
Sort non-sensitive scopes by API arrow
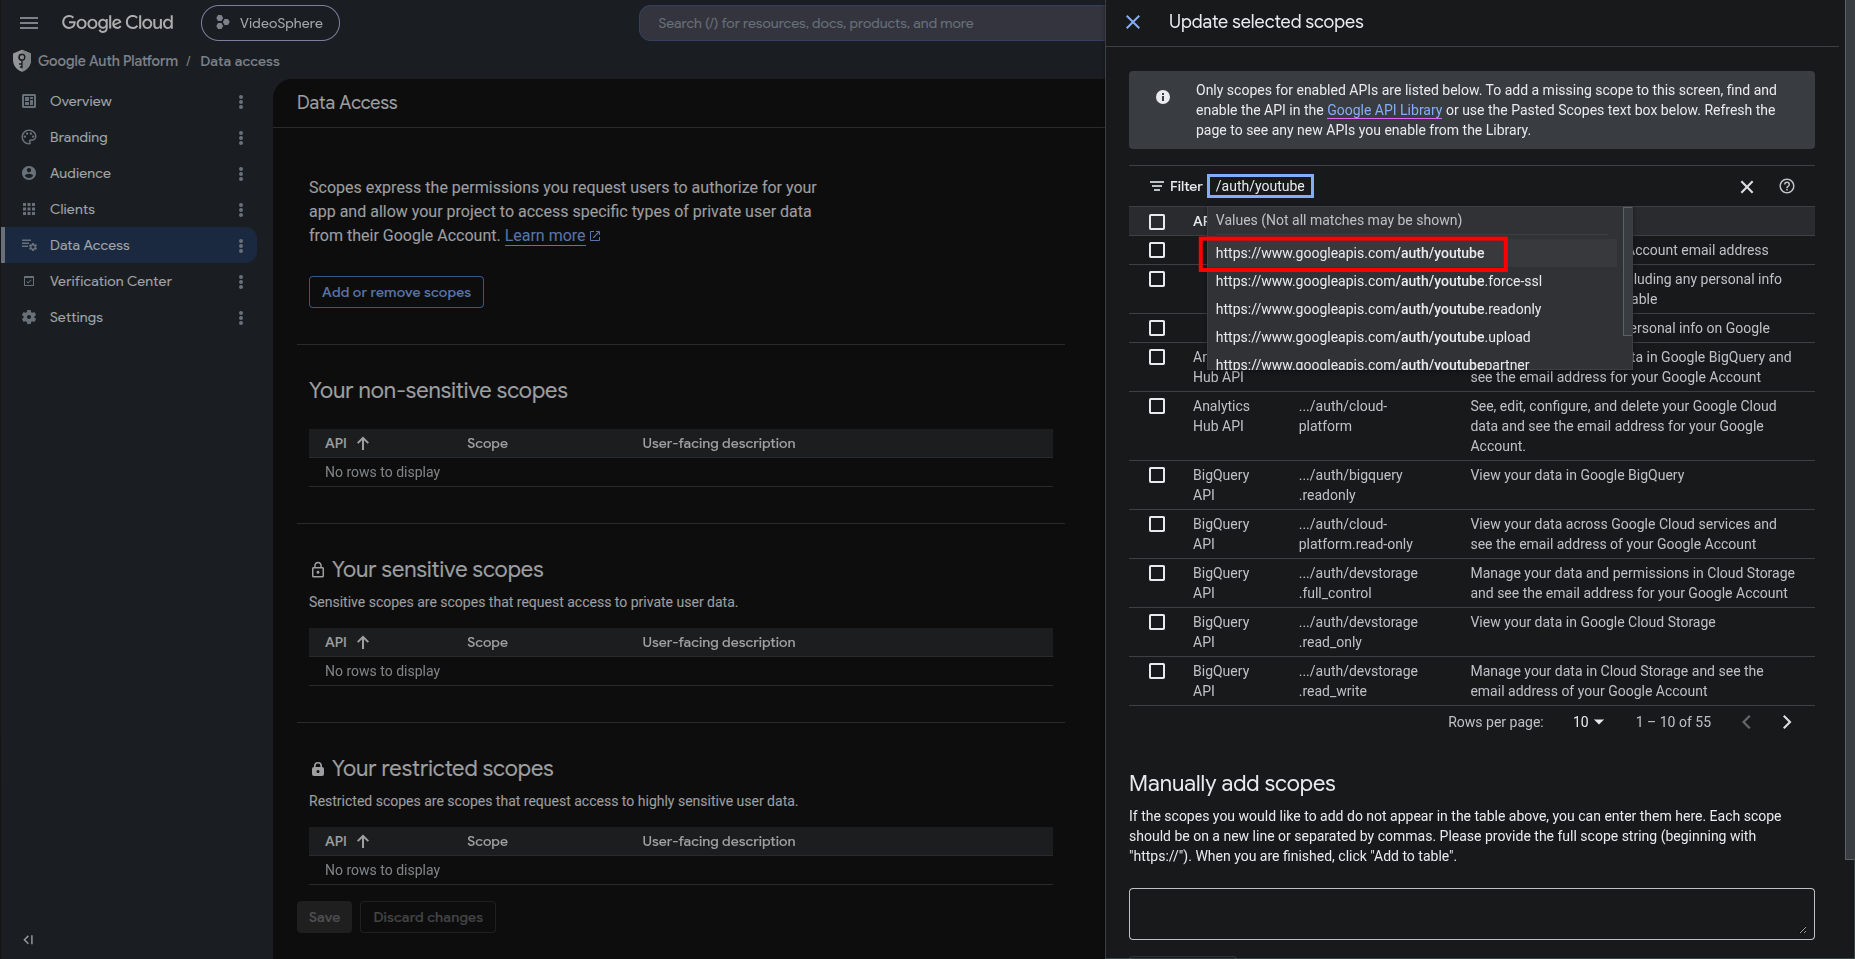pyautogui.click(x=363, y=443)
